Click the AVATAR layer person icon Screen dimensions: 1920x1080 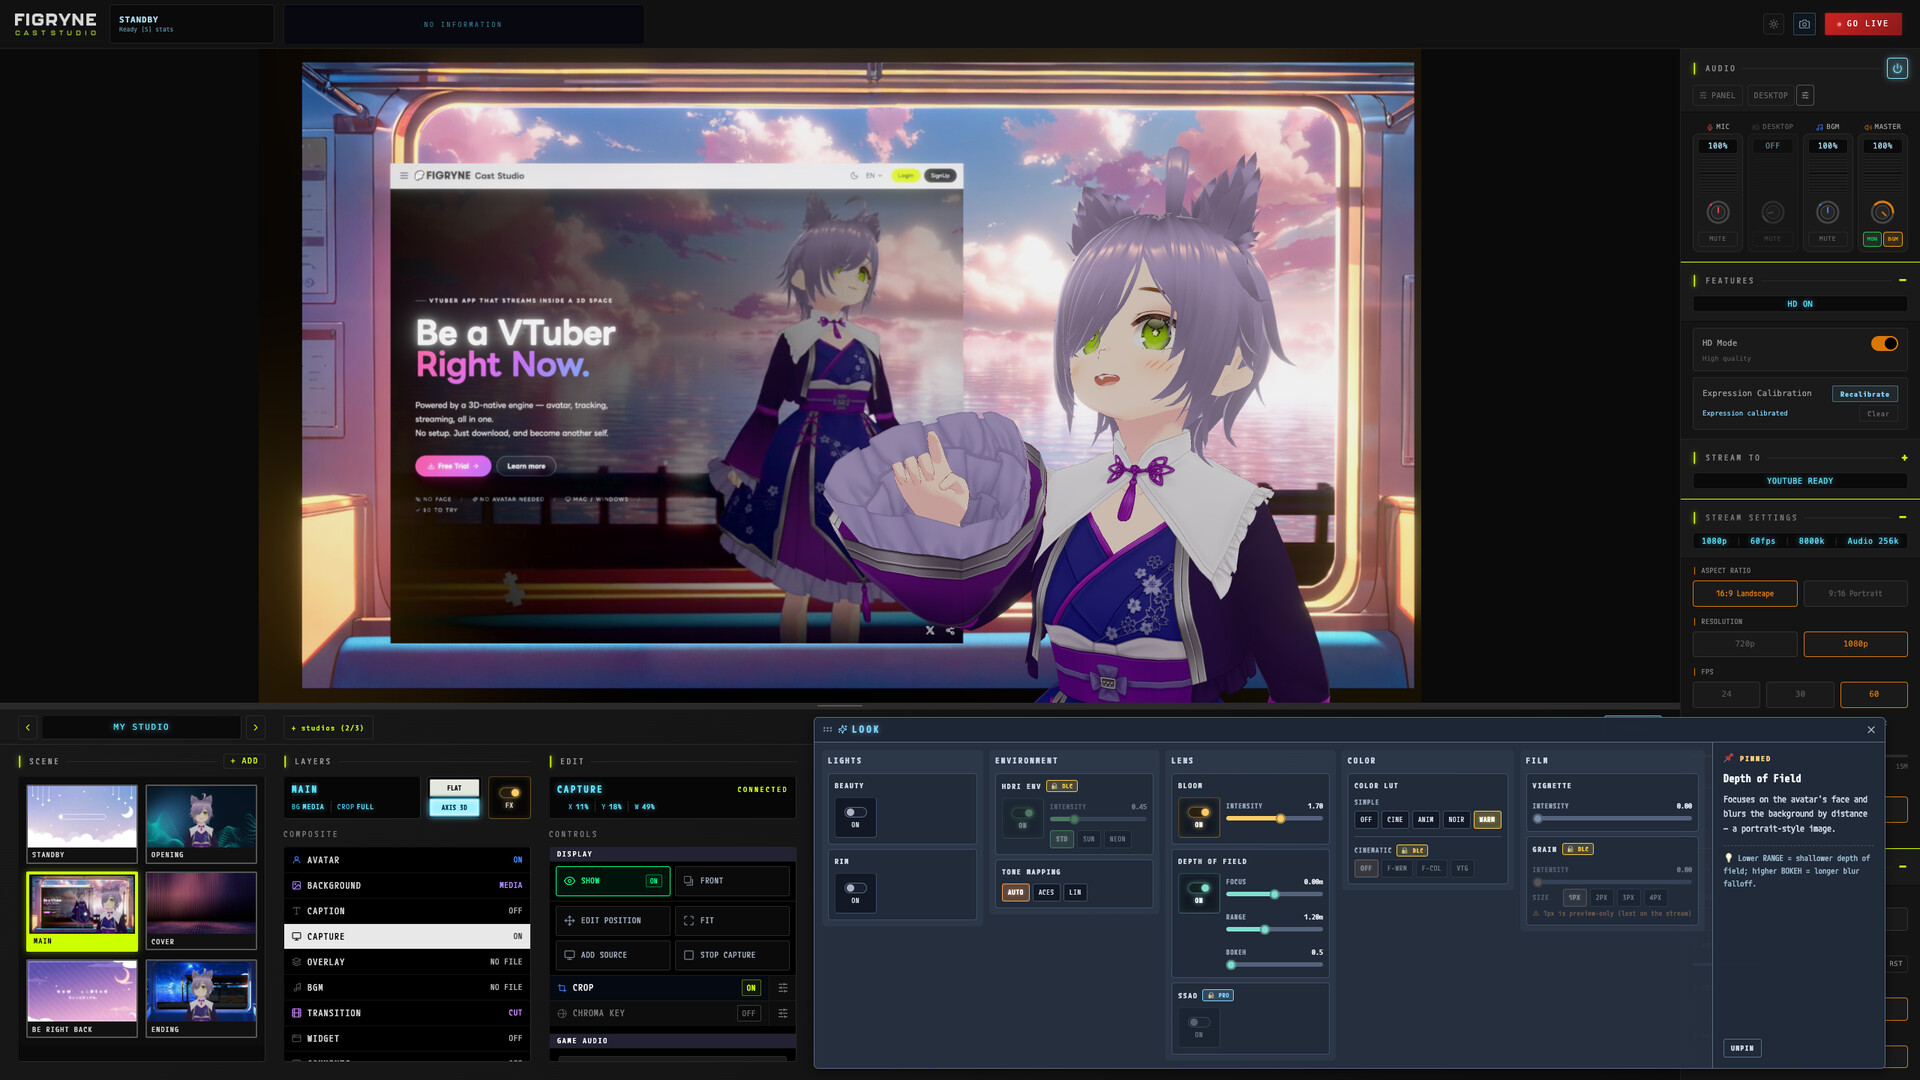pyautogui.click(x=297, y=860)
